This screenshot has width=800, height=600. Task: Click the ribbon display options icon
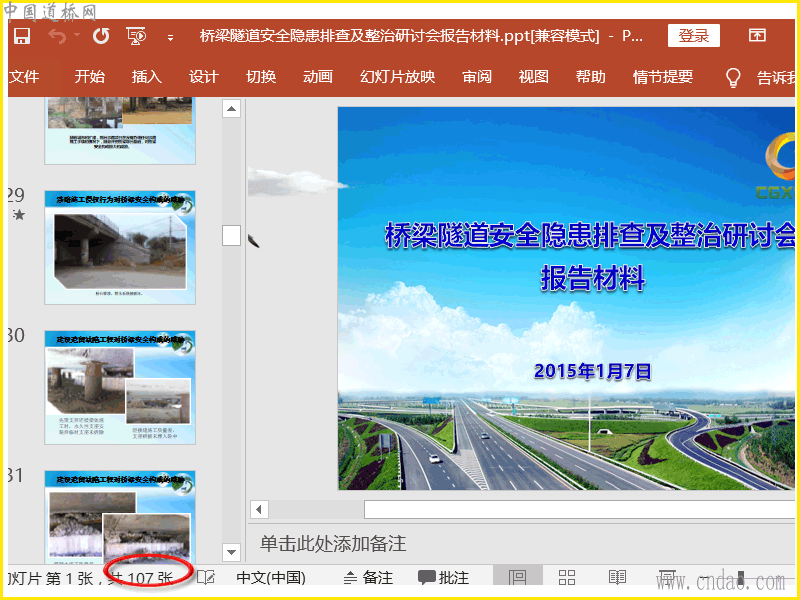pos(758,35)
